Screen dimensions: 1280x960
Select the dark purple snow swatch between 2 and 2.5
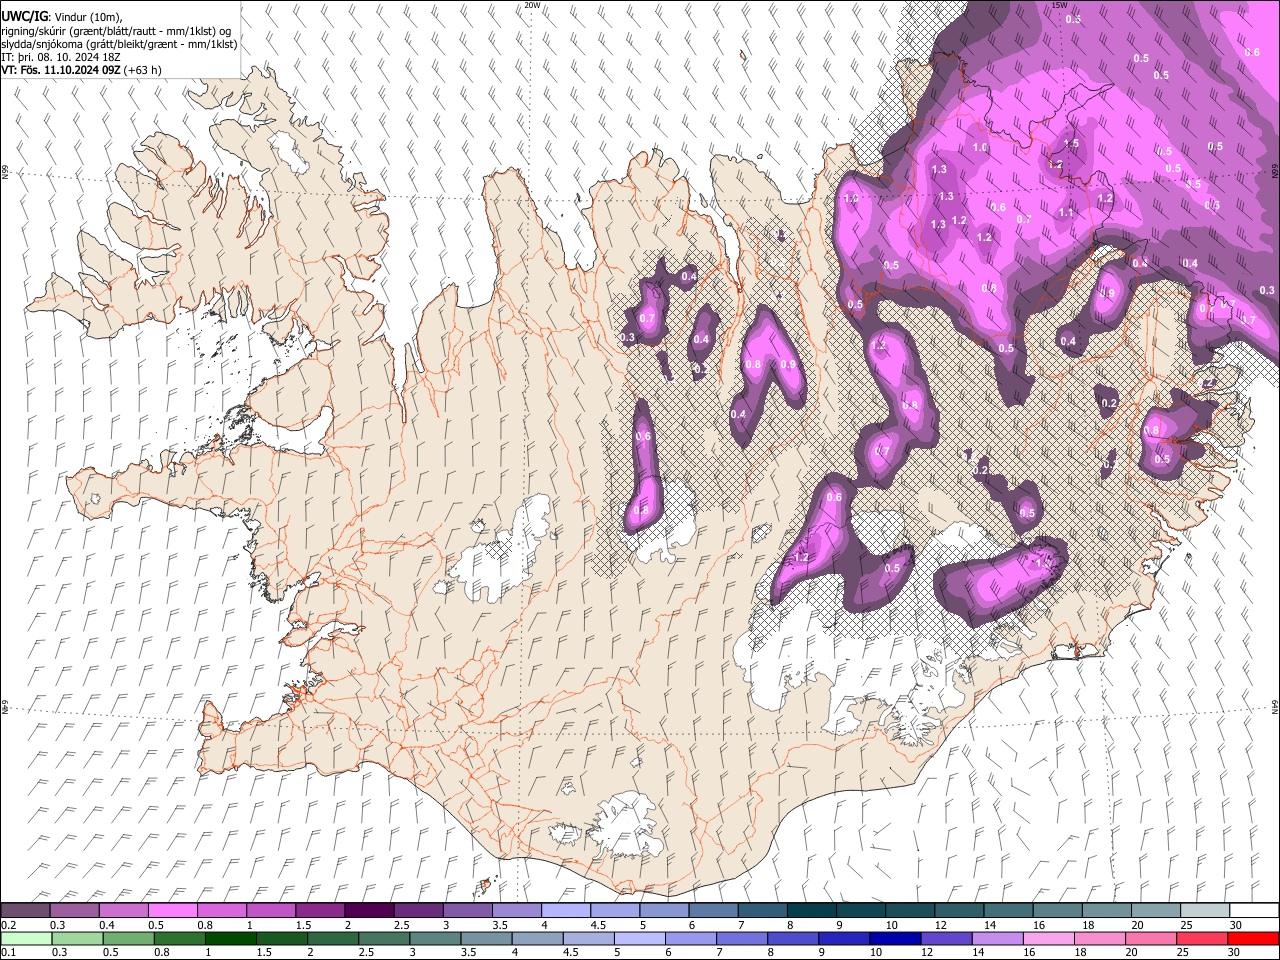(x=369, y=911)
